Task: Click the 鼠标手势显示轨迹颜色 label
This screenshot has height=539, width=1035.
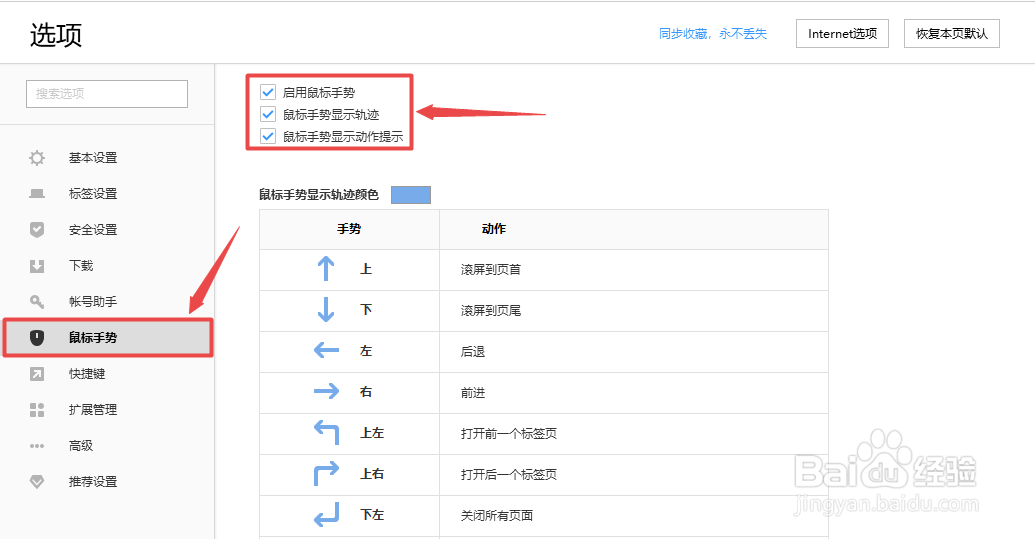Action: click(319, 195)
